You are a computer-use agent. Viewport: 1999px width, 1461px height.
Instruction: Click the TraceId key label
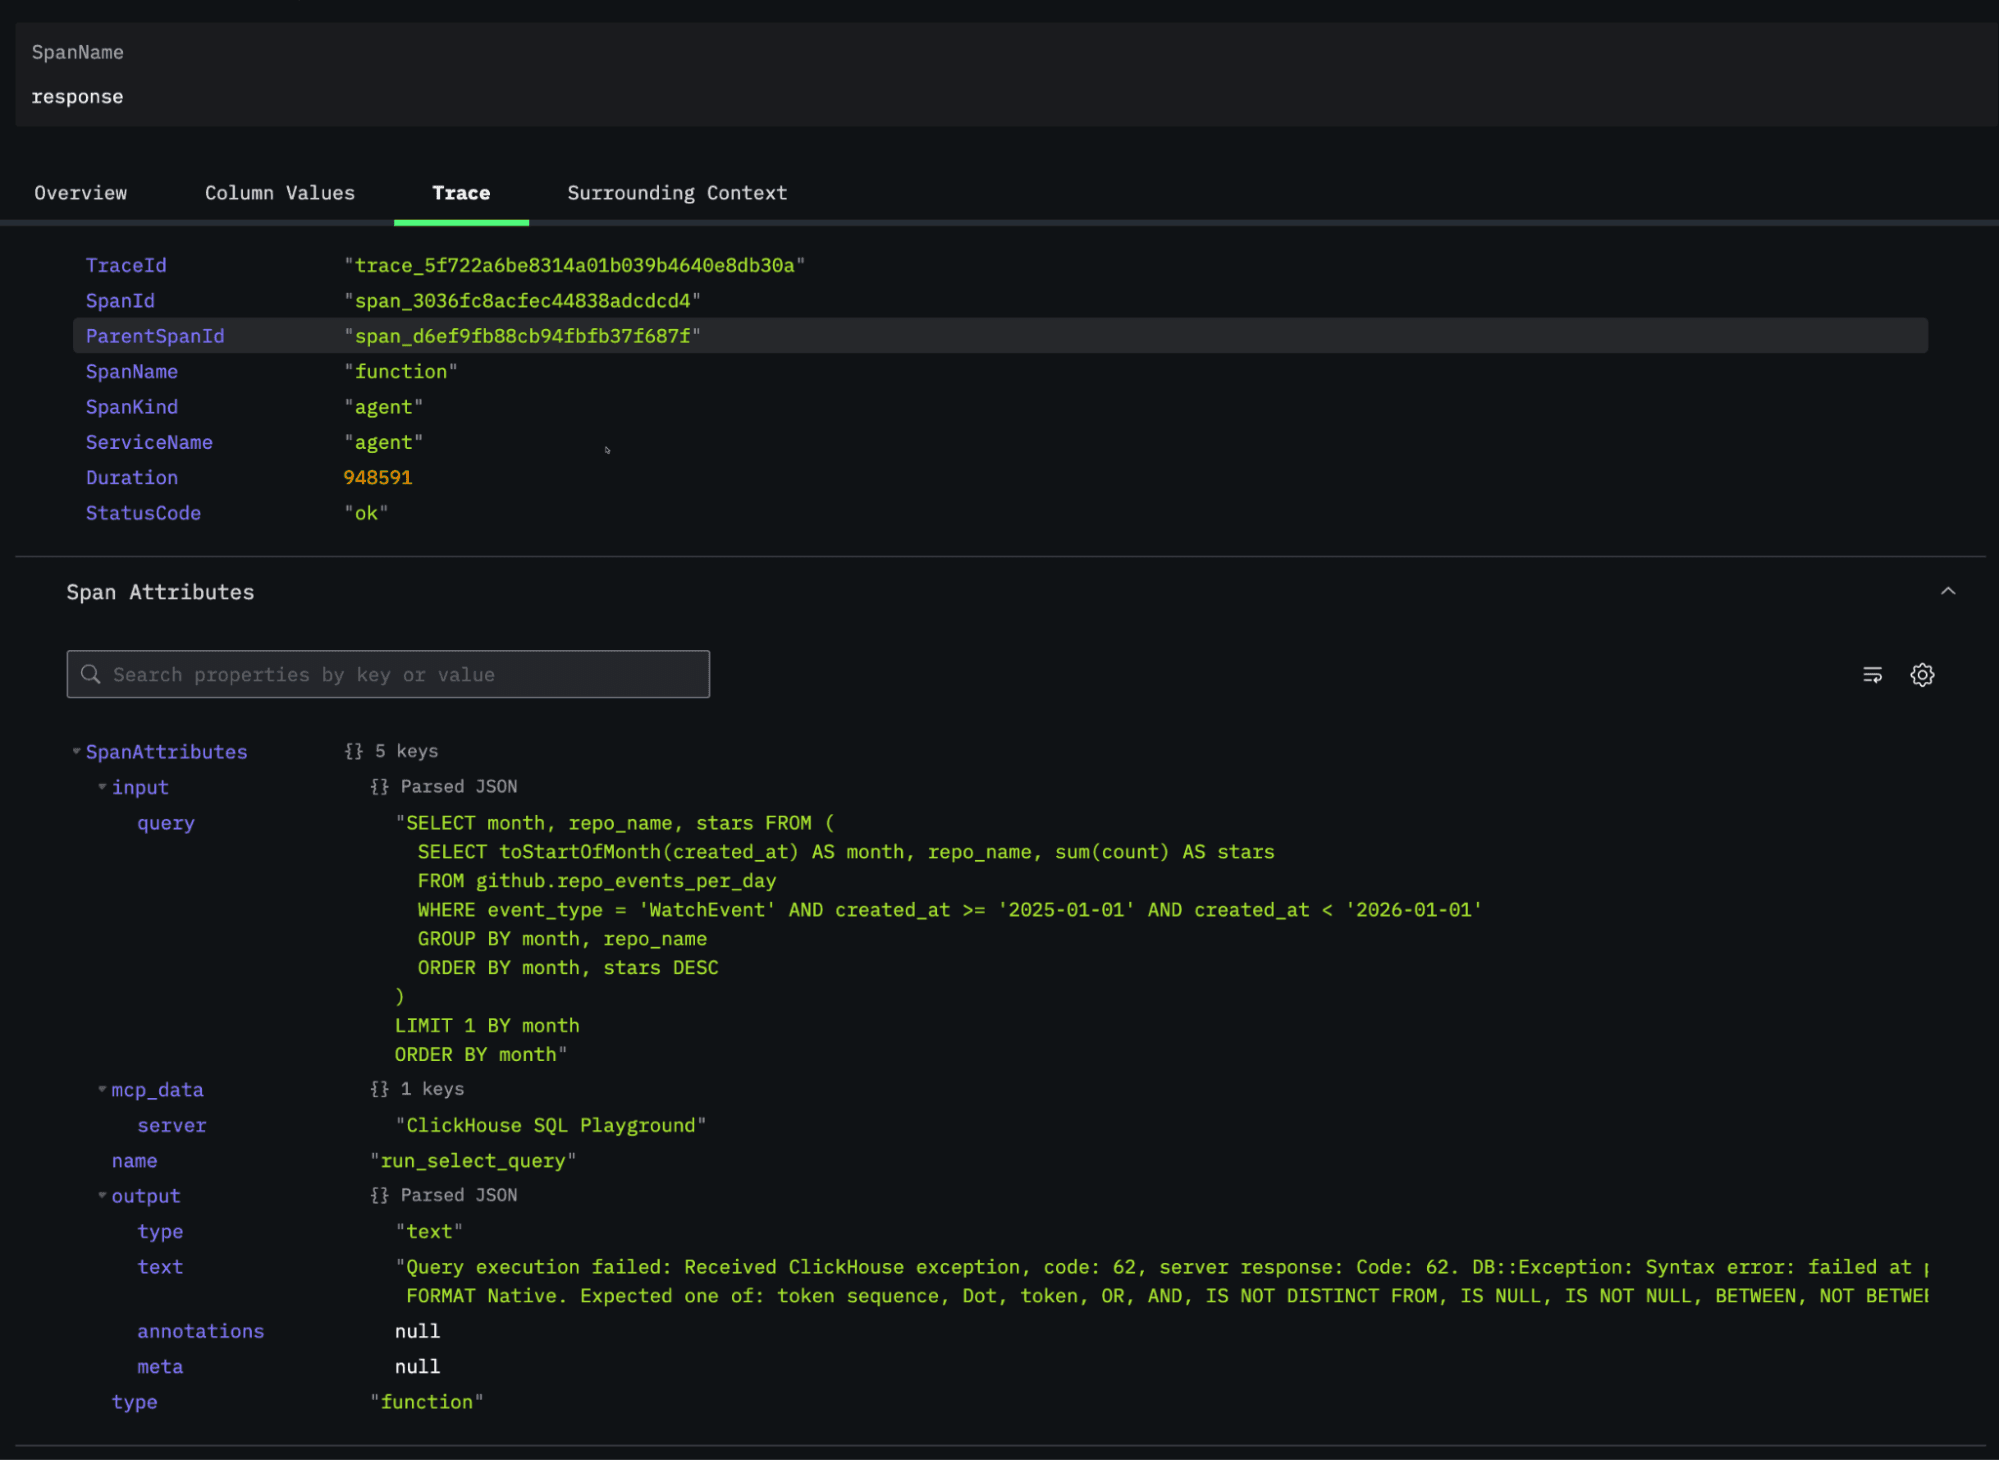[x=126, y=265]
